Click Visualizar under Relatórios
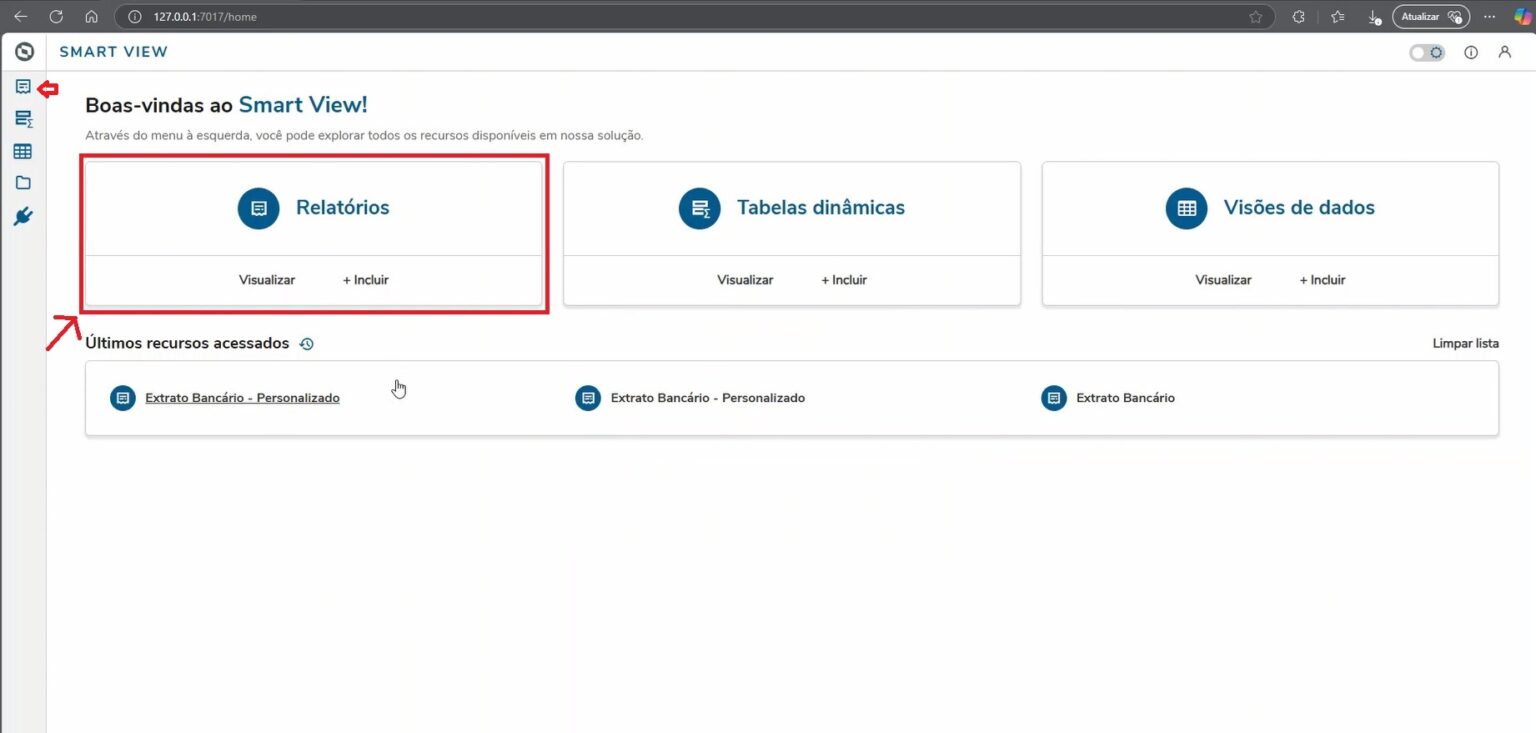This screenshot has height=733, width=1536. point(266,280)
